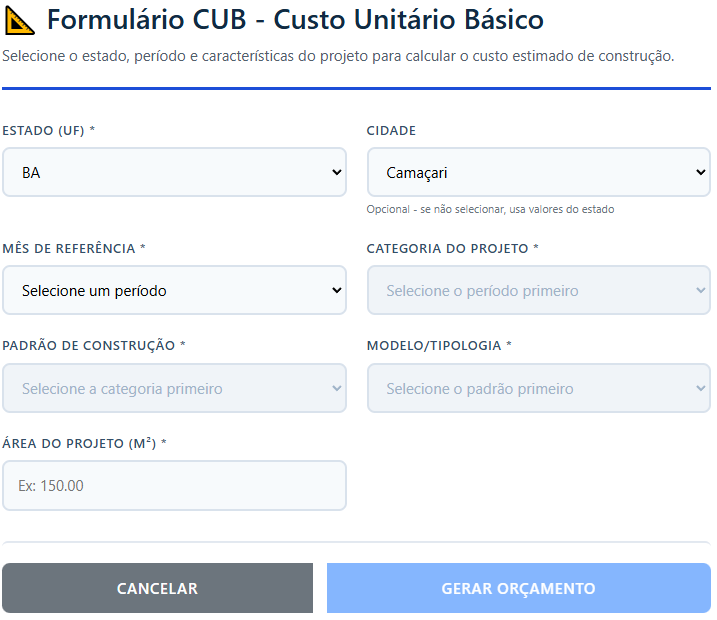Image resolution: width=717 pixels, height=620 pixels.
Task: Expand the Cidade dropdown showing Camaçari
Action: pyautogui.click(x=538, y=173)
